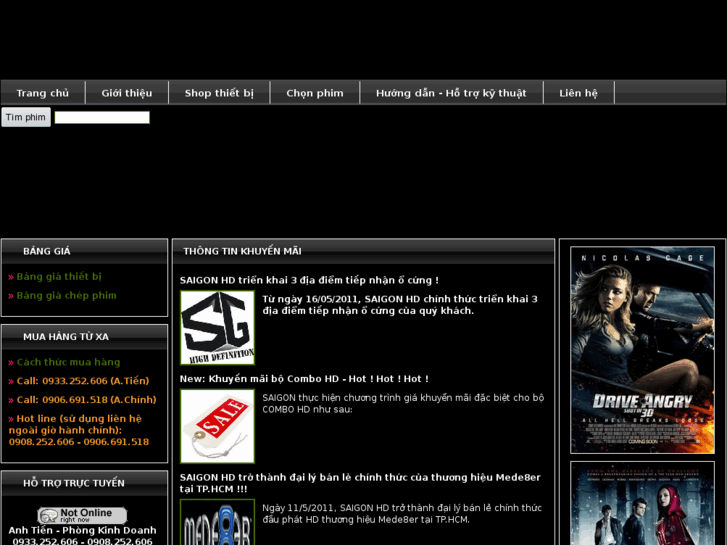Open the Bảng giá thiết bị link
Image resolution: width=727 pixels, height=545 pixels.
pos(59,276)
